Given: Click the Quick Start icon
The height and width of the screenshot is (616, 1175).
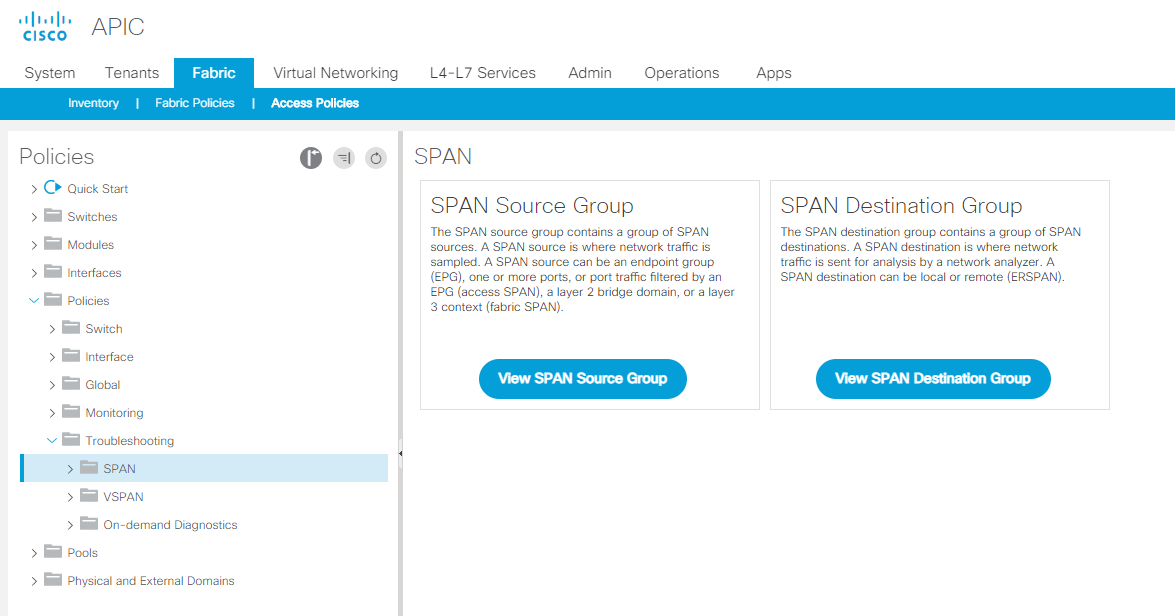Looking at the screenshot, I should point(52,187).
